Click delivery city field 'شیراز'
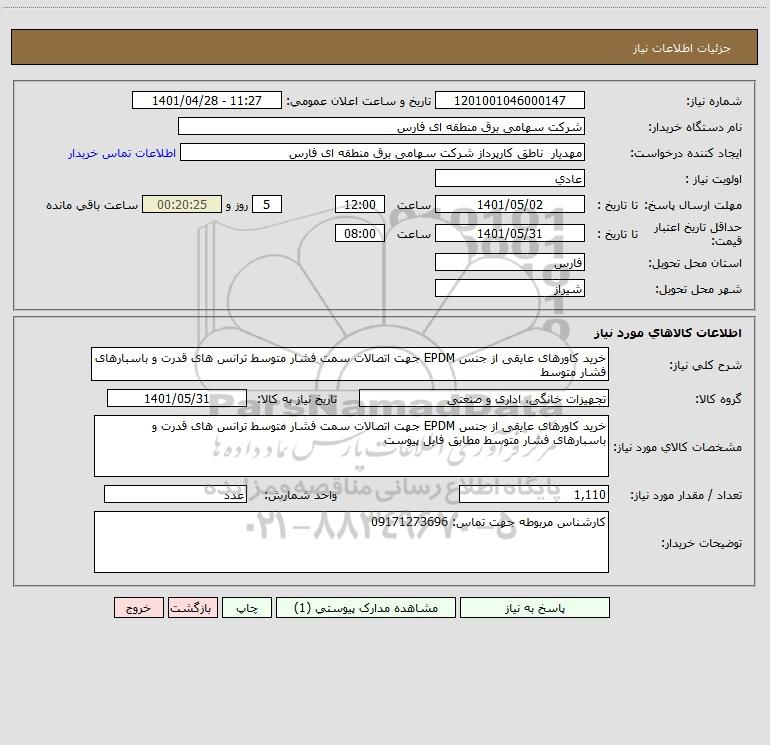The image size is (770, 745). pos(510,288)
